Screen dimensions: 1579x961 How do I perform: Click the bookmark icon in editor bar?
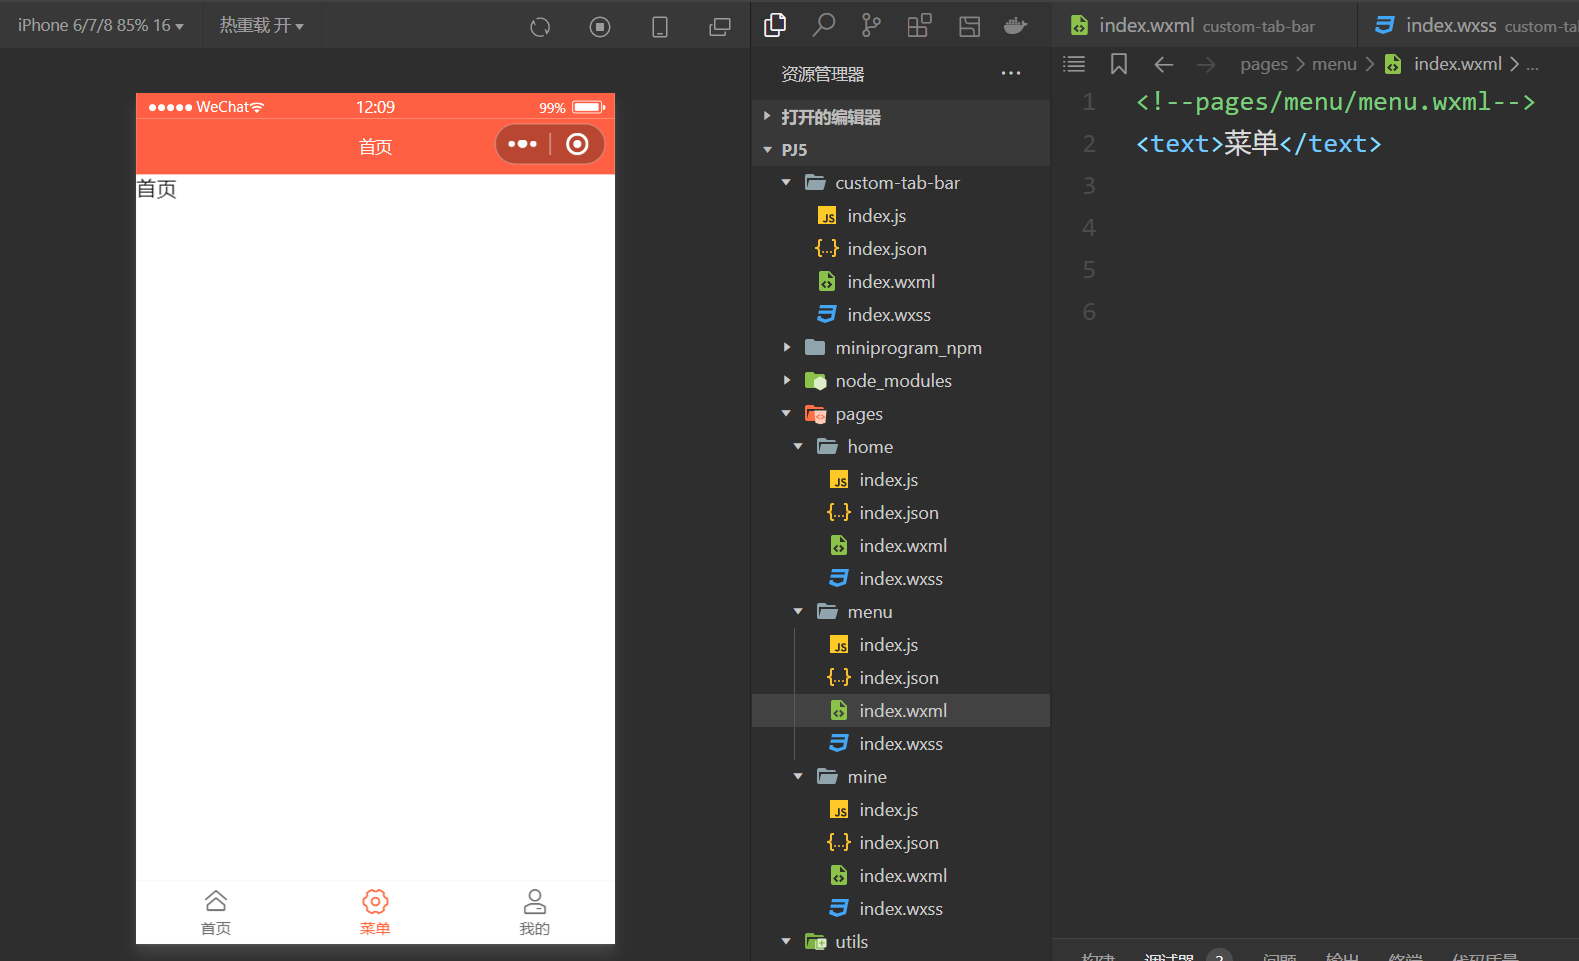(1119, 64)
